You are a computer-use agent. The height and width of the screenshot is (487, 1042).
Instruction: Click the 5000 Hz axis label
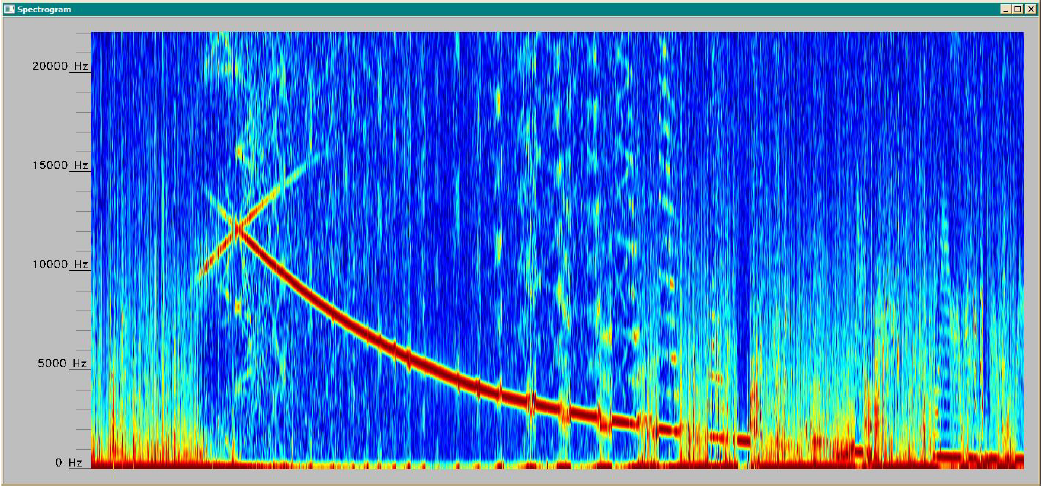click(x=62, y=363)
